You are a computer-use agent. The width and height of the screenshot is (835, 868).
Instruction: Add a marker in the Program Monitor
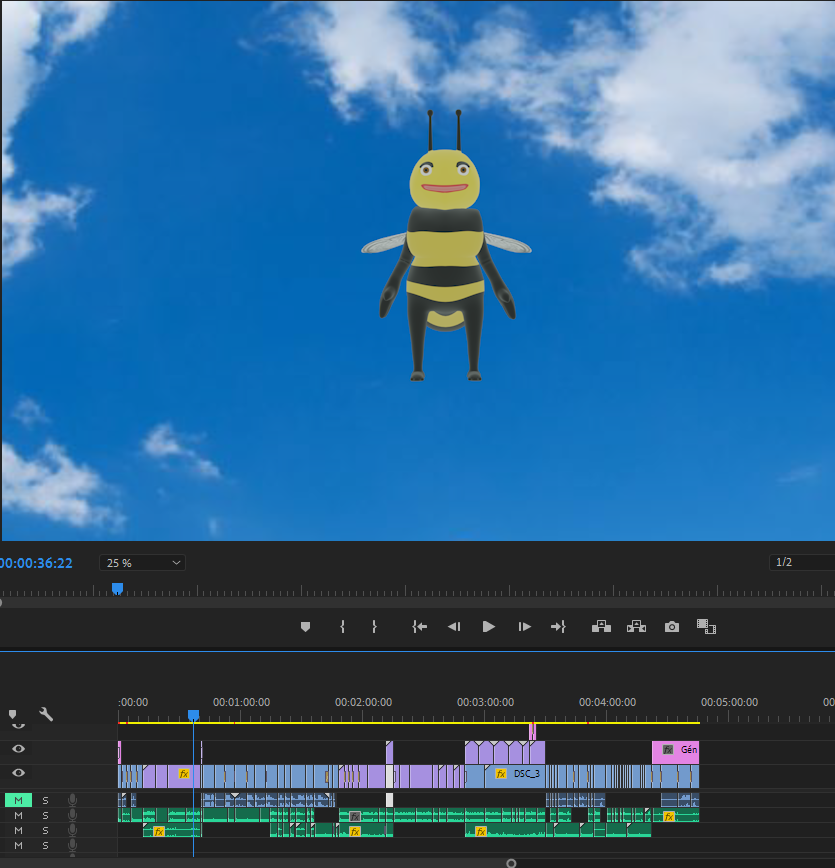point(305,627)
